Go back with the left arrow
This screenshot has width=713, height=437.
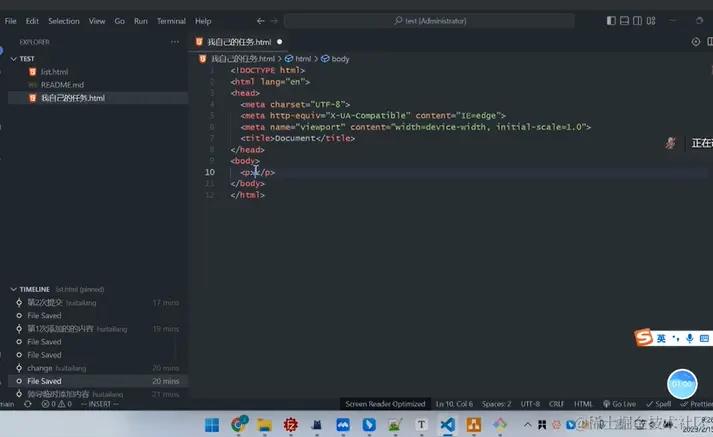261,21
